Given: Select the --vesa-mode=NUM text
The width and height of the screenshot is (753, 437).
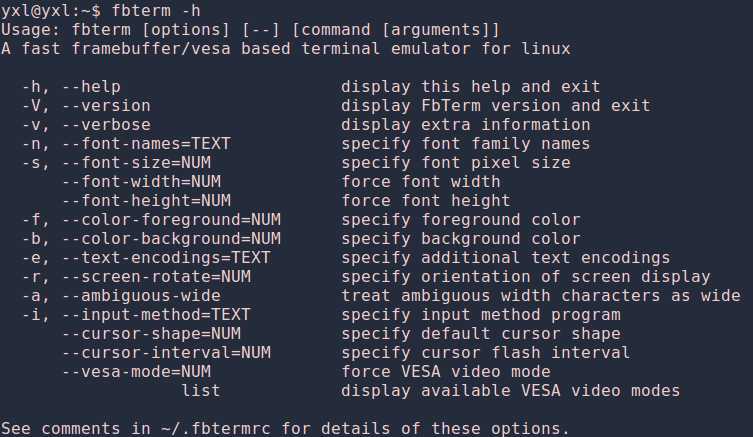Looking at the screenshot, I should pyautogui.click(x=136, y=372).
